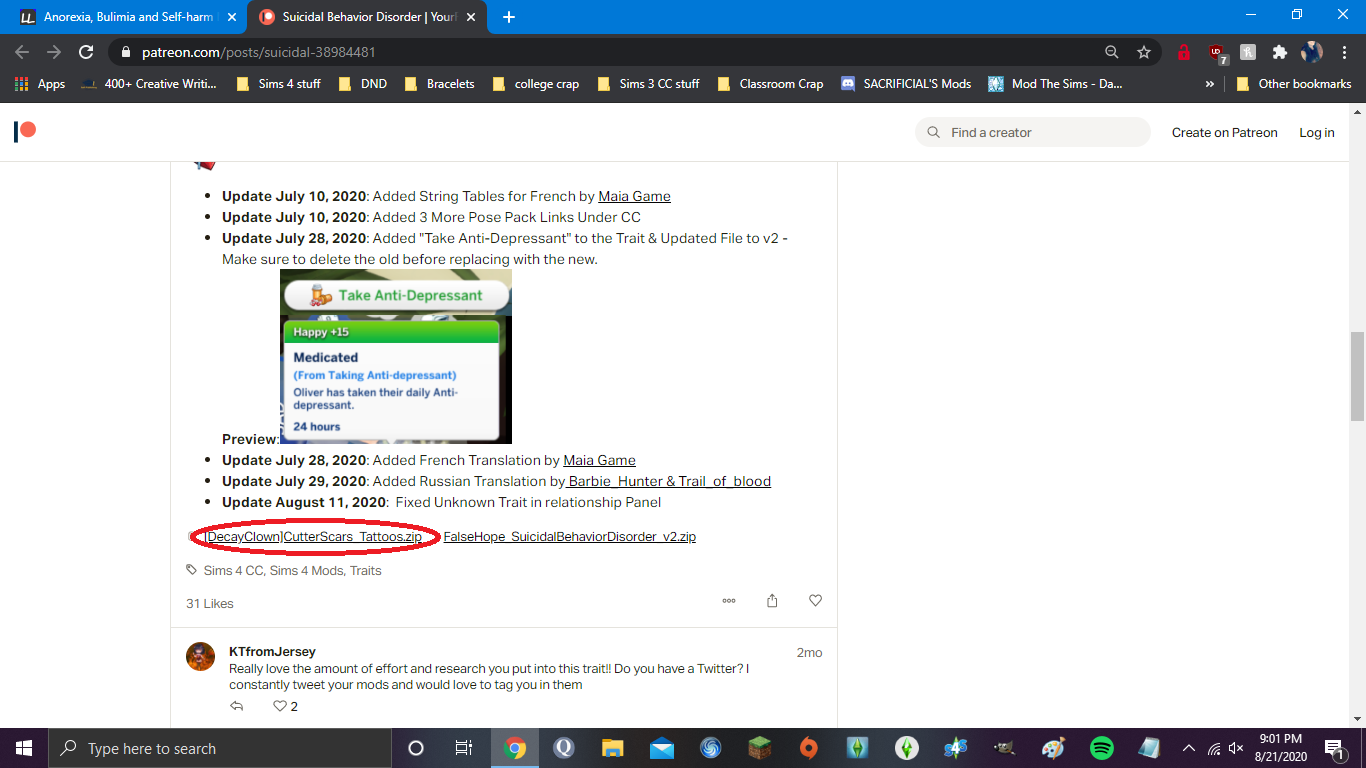Screen dimensions: 1366x768
Task: Open Spotify from the taskbar
Action: pyautogui.click(x=1102, y=748)
